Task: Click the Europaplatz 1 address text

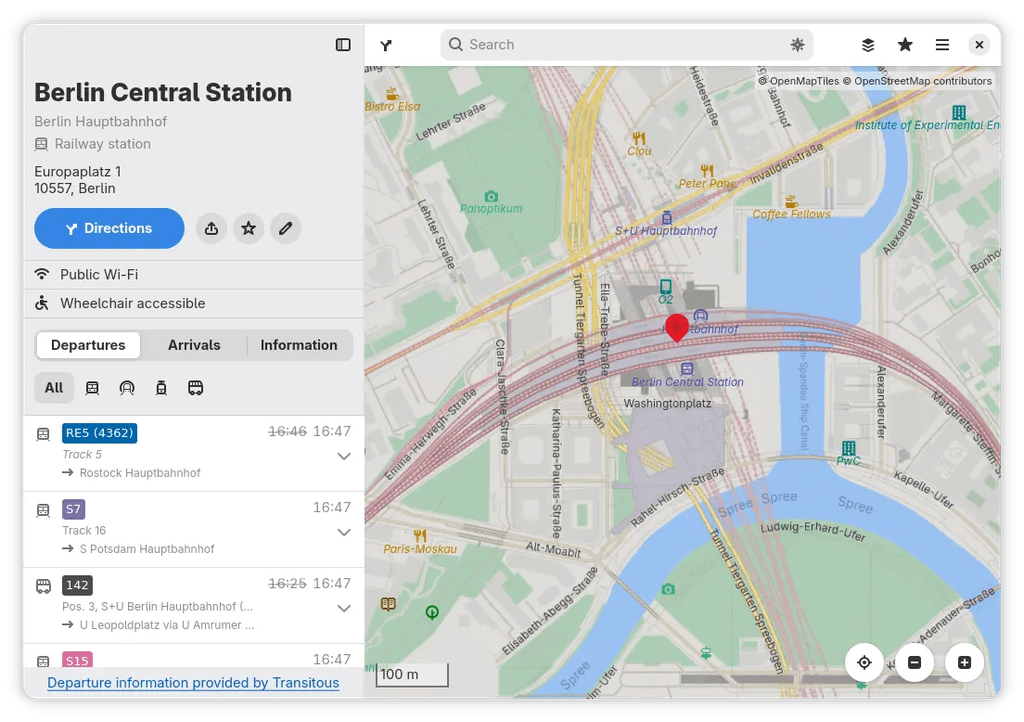Action: tap(78, 172)
